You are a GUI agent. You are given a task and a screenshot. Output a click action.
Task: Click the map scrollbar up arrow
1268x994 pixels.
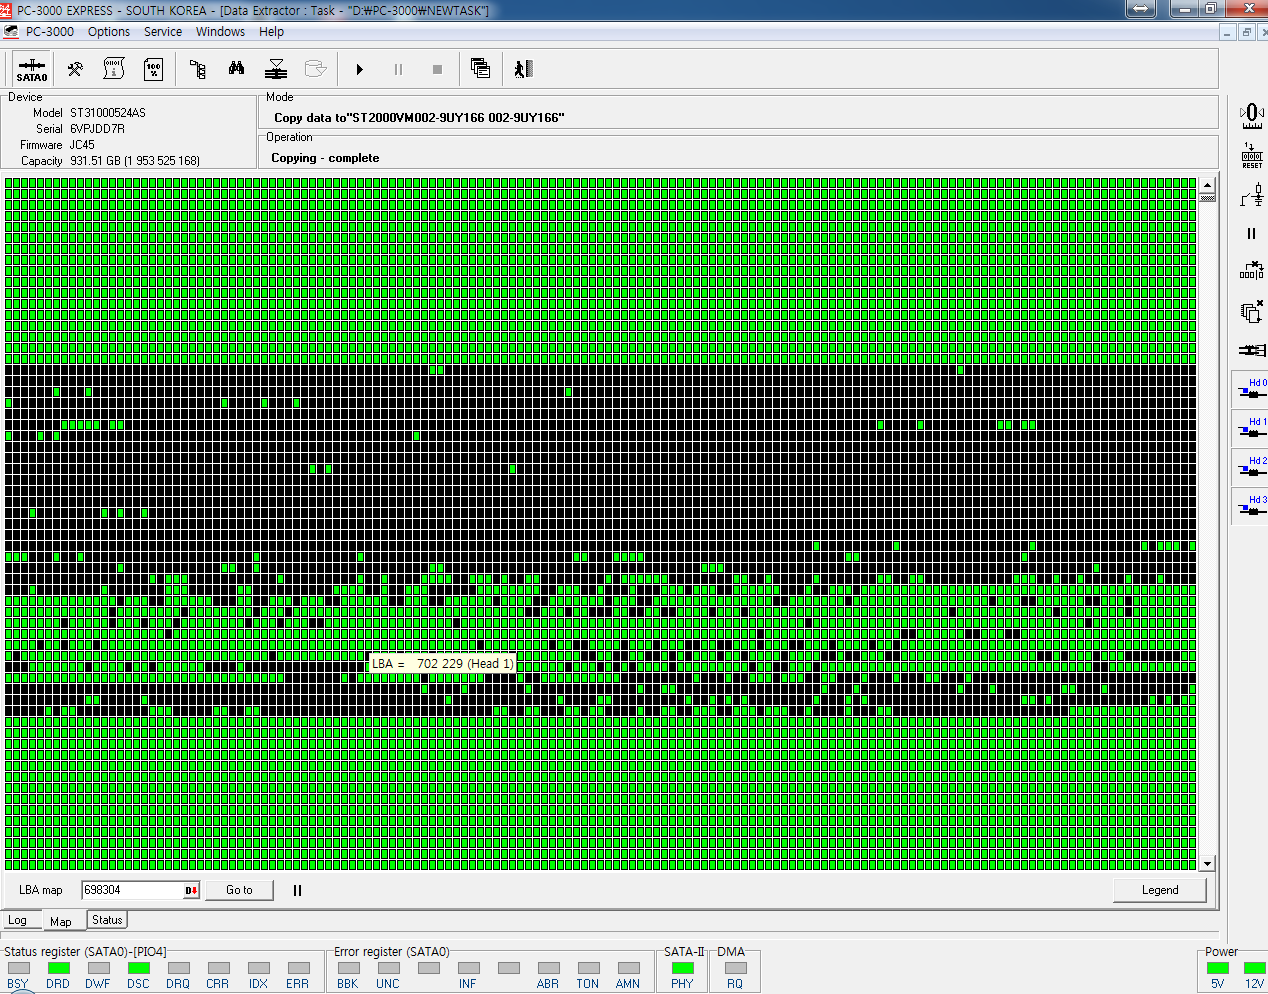pyautogui.click(x=1208, y=186)
